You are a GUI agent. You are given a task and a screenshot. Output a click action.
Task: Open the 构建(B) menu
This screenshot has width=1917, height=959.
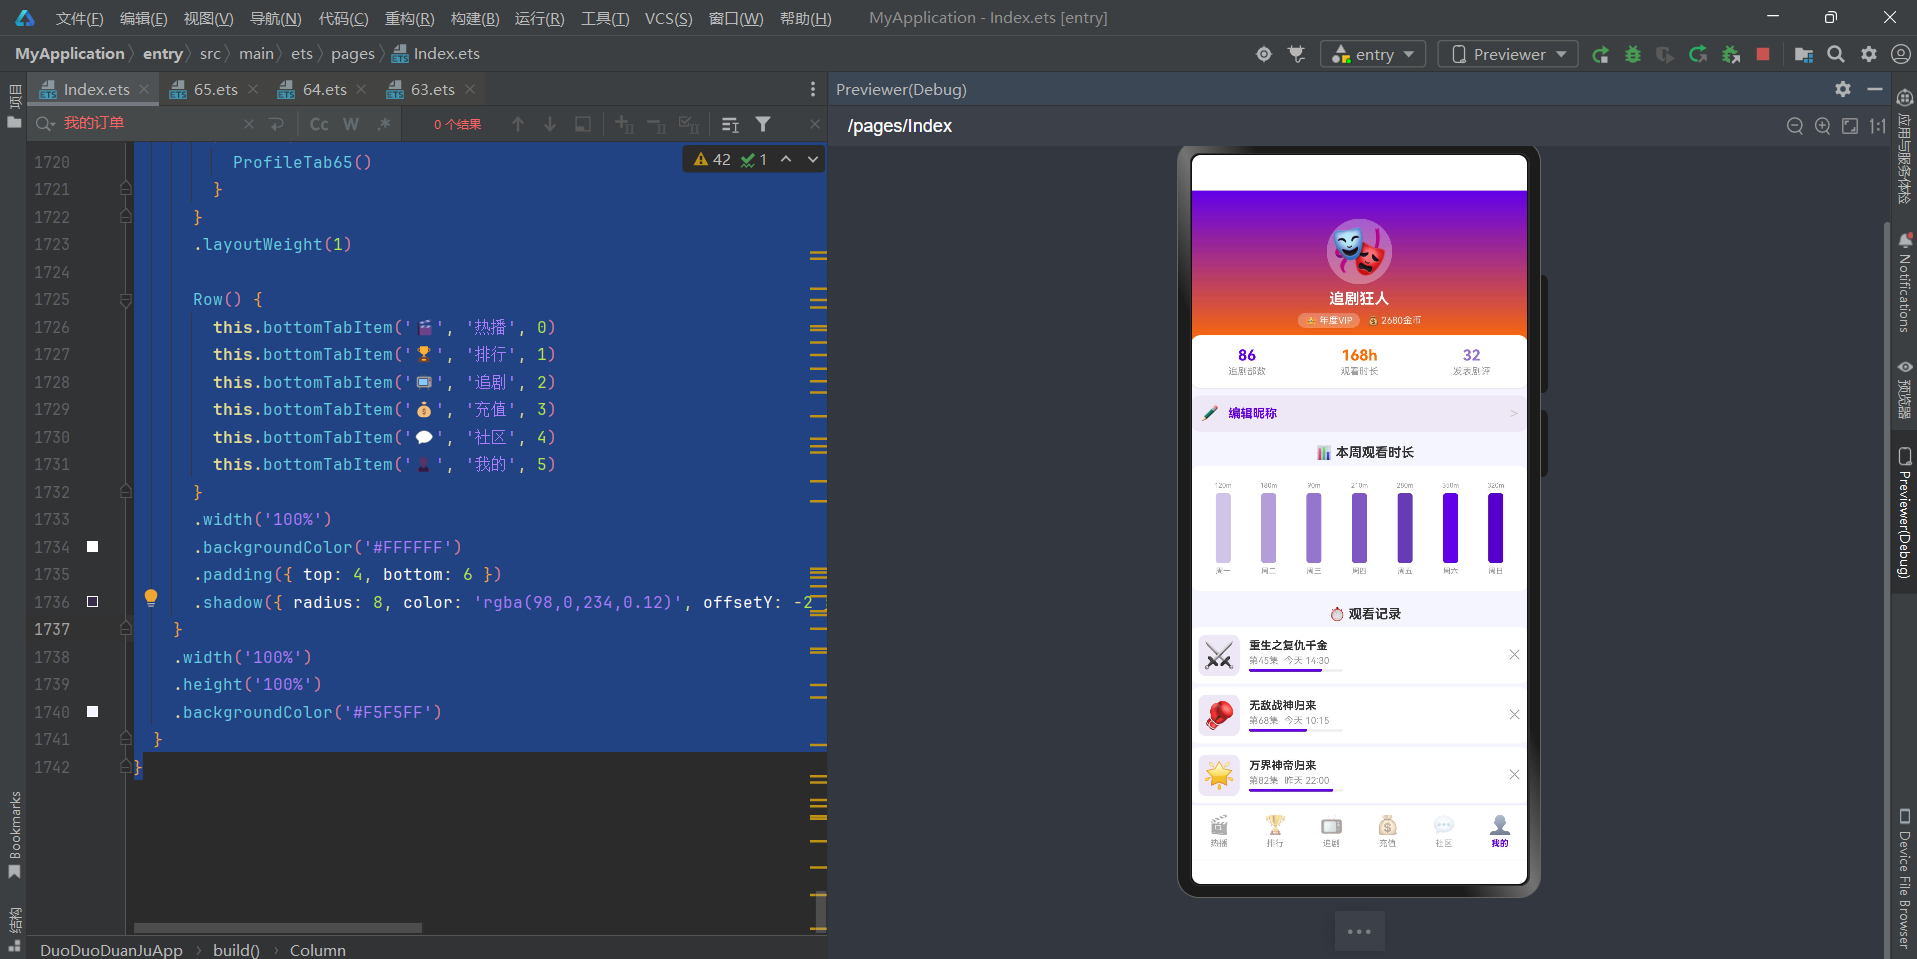click(475, 18)
